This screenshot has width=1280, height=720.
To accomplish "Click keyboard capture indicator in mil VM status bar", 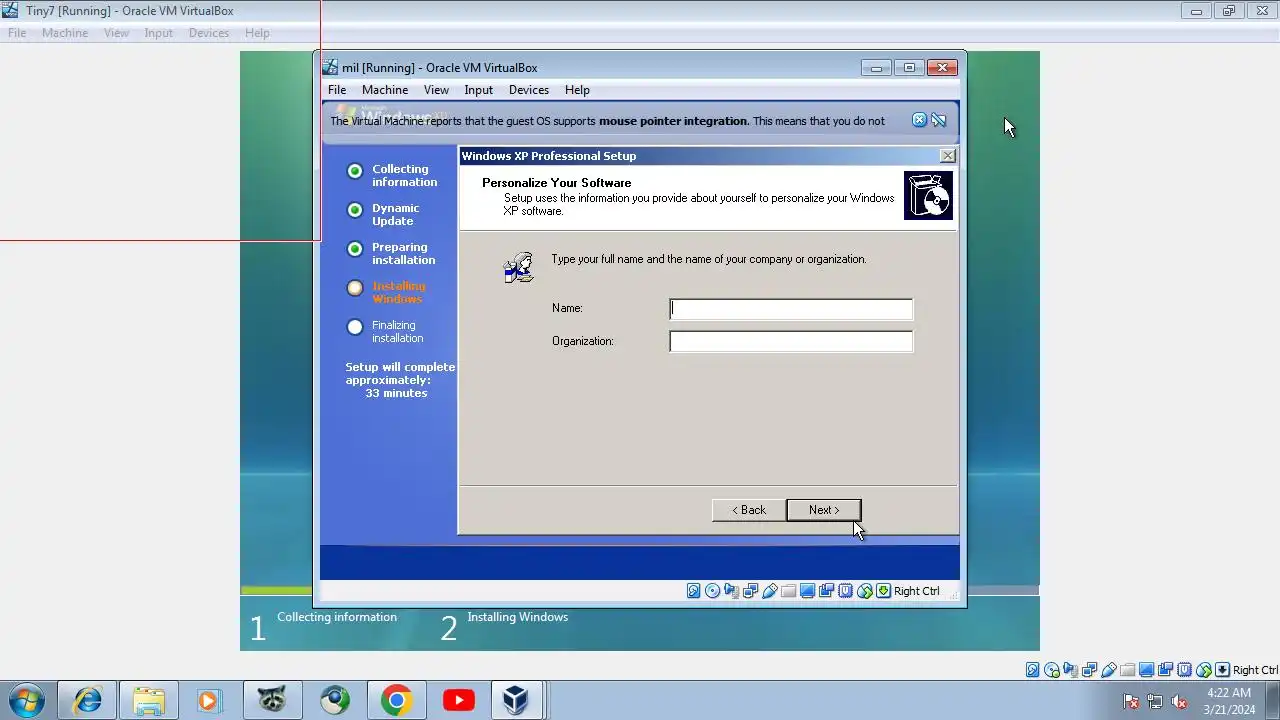I will 883,591.
